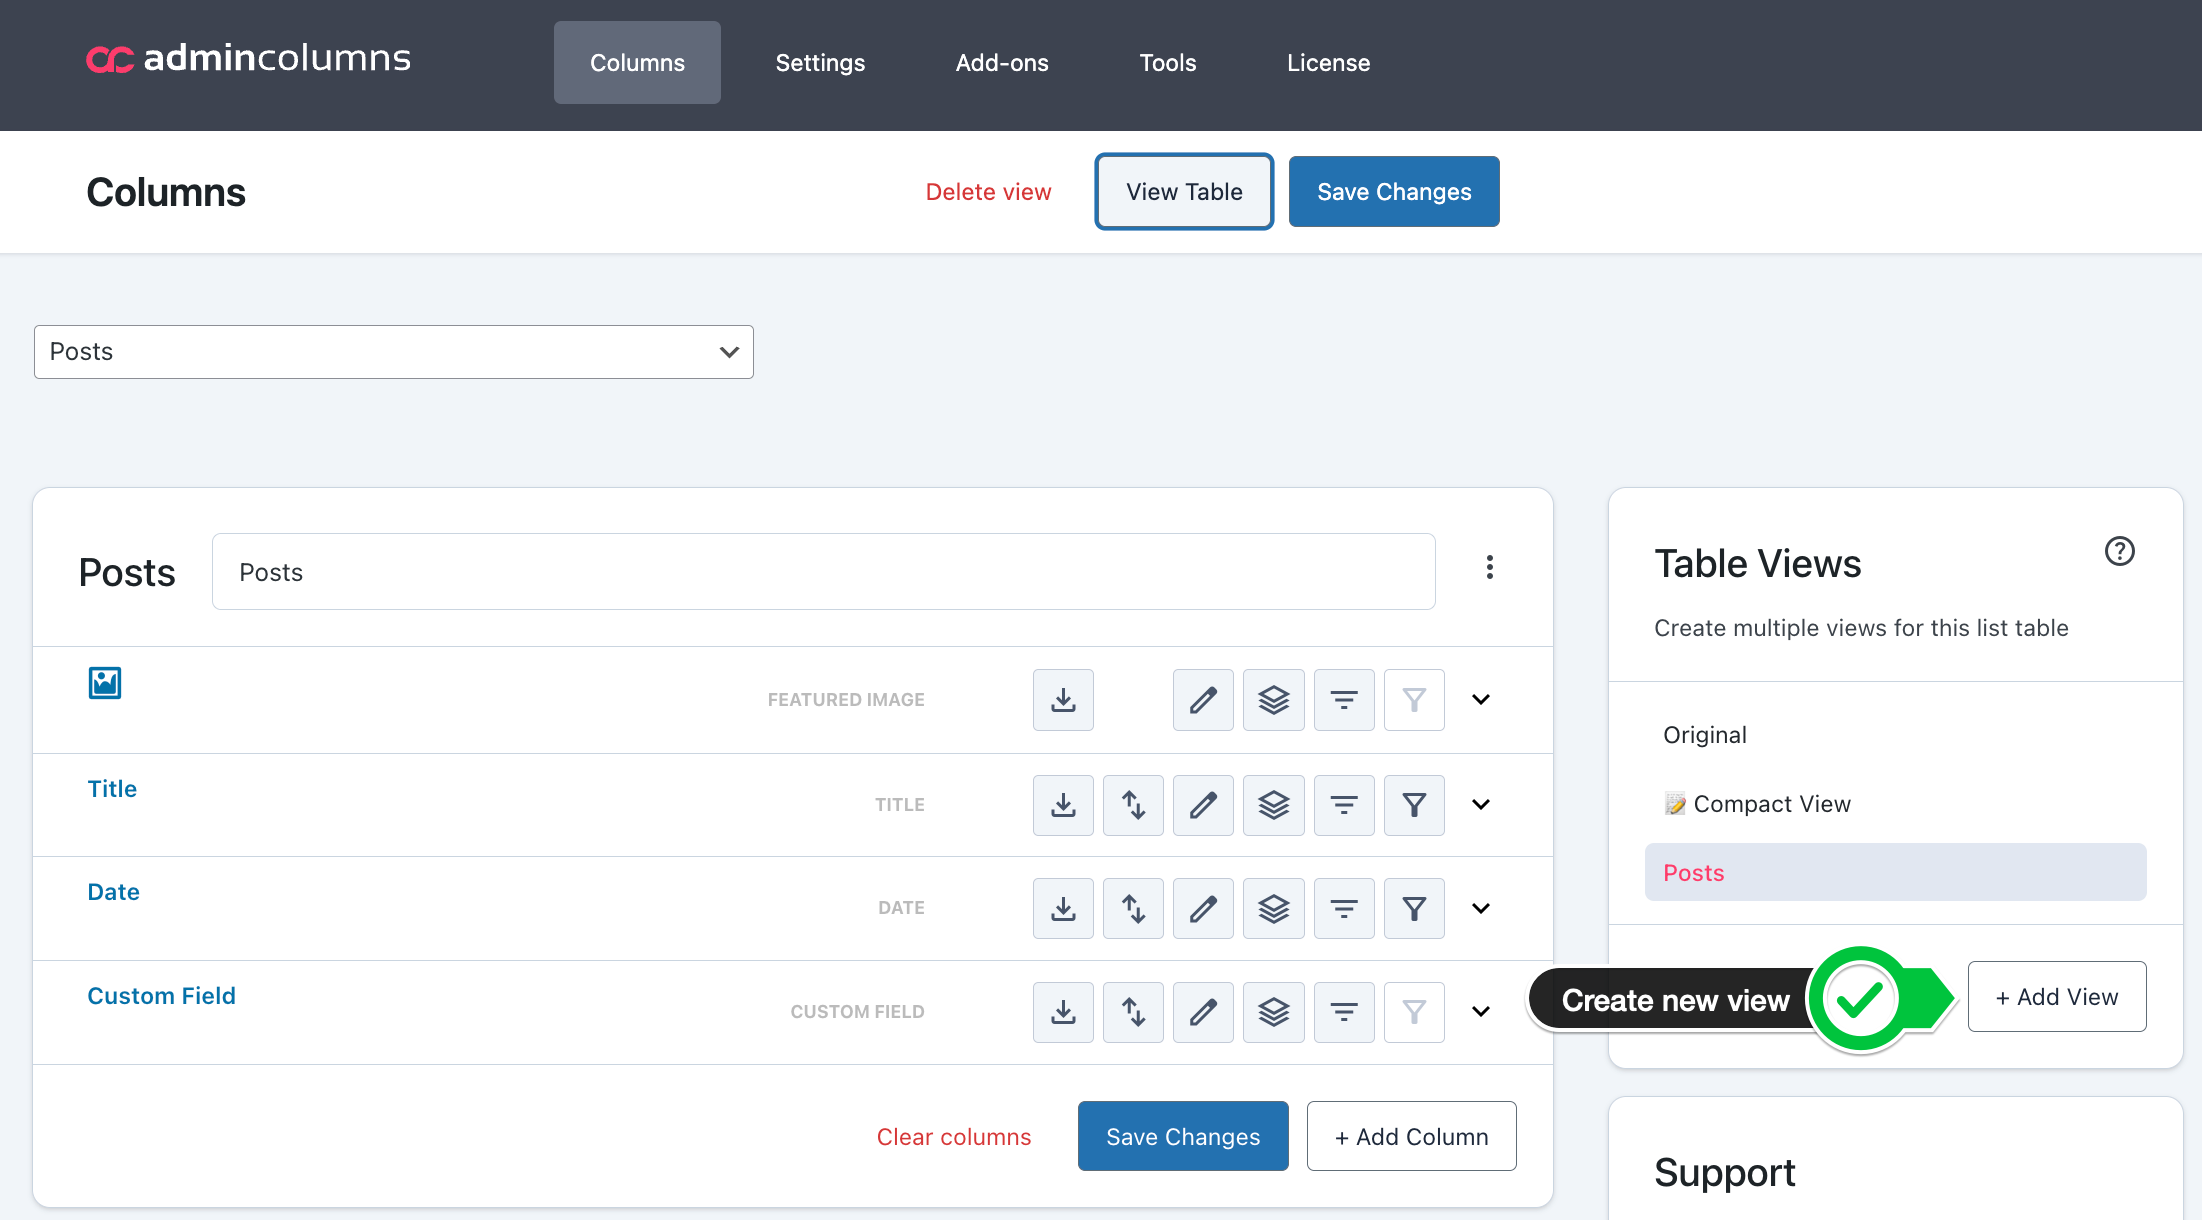2202x1220 pixels.
Task: Click inline edit pencil on Date row
Action: click(1203, 908)
